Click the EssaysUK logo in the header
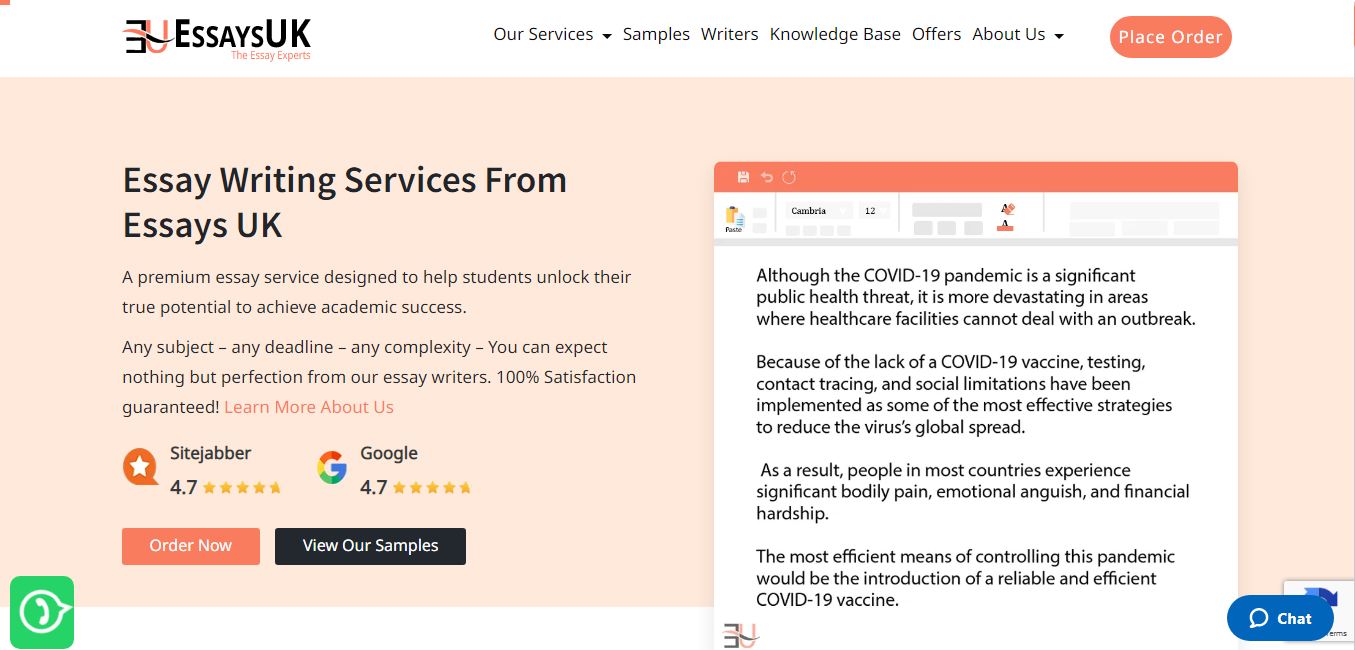 tap(218, 38)
